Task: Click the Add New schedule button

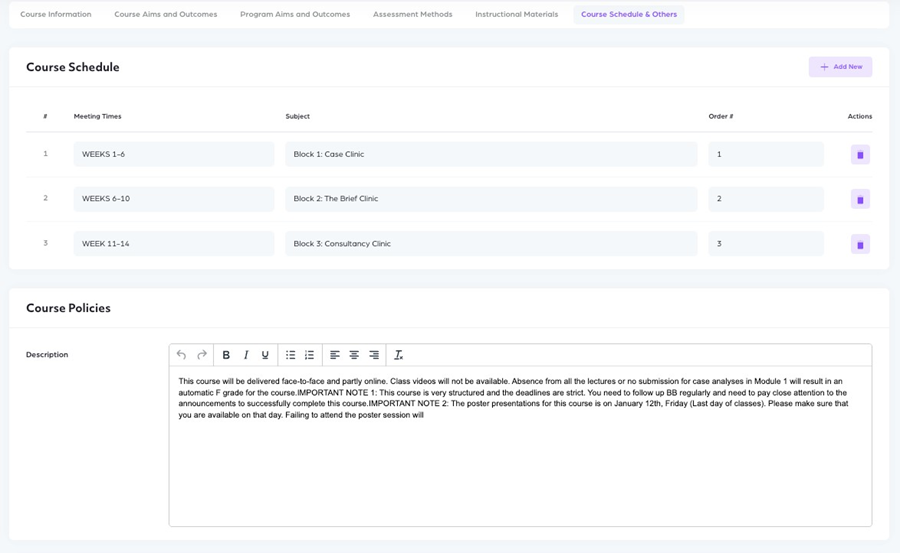Action: [840, 67]
